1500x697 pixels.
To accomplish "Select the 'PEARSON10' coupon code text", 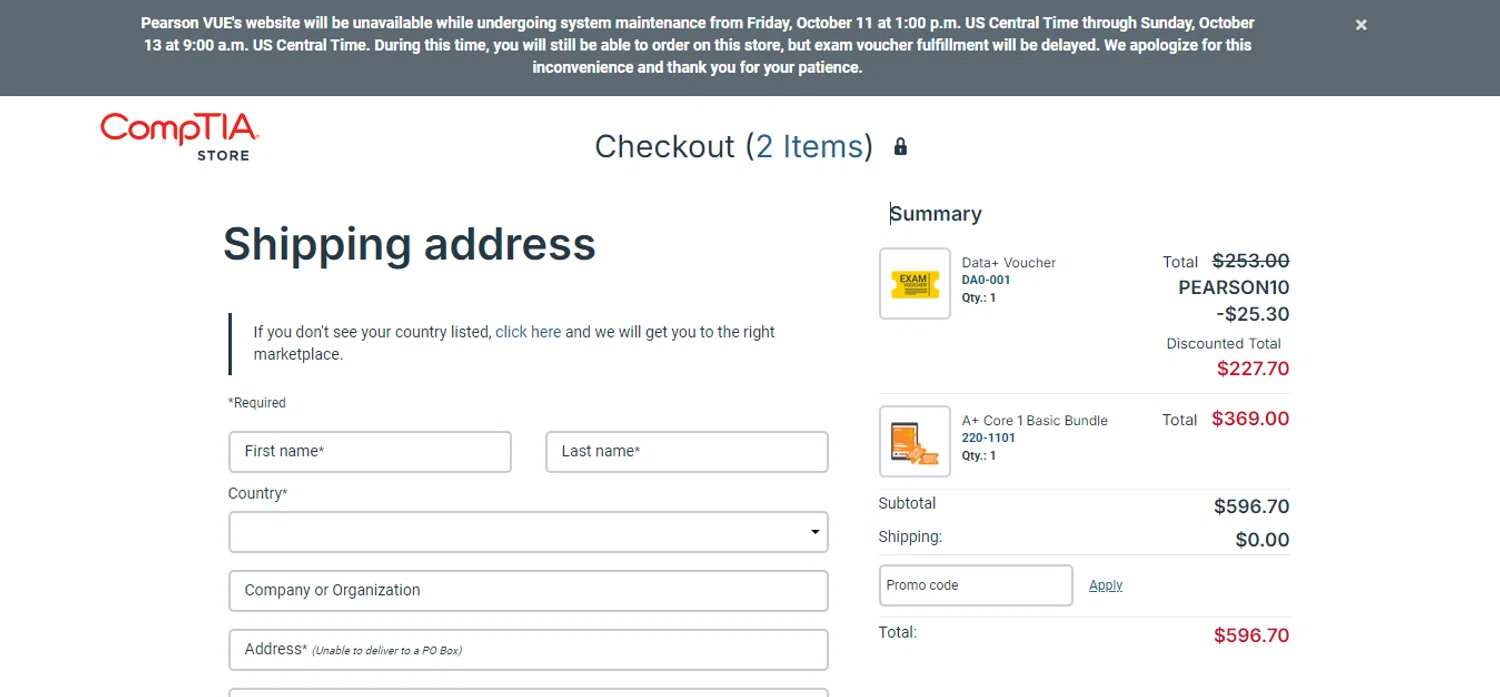I will pyautogui.click(x=1234, y=288).
